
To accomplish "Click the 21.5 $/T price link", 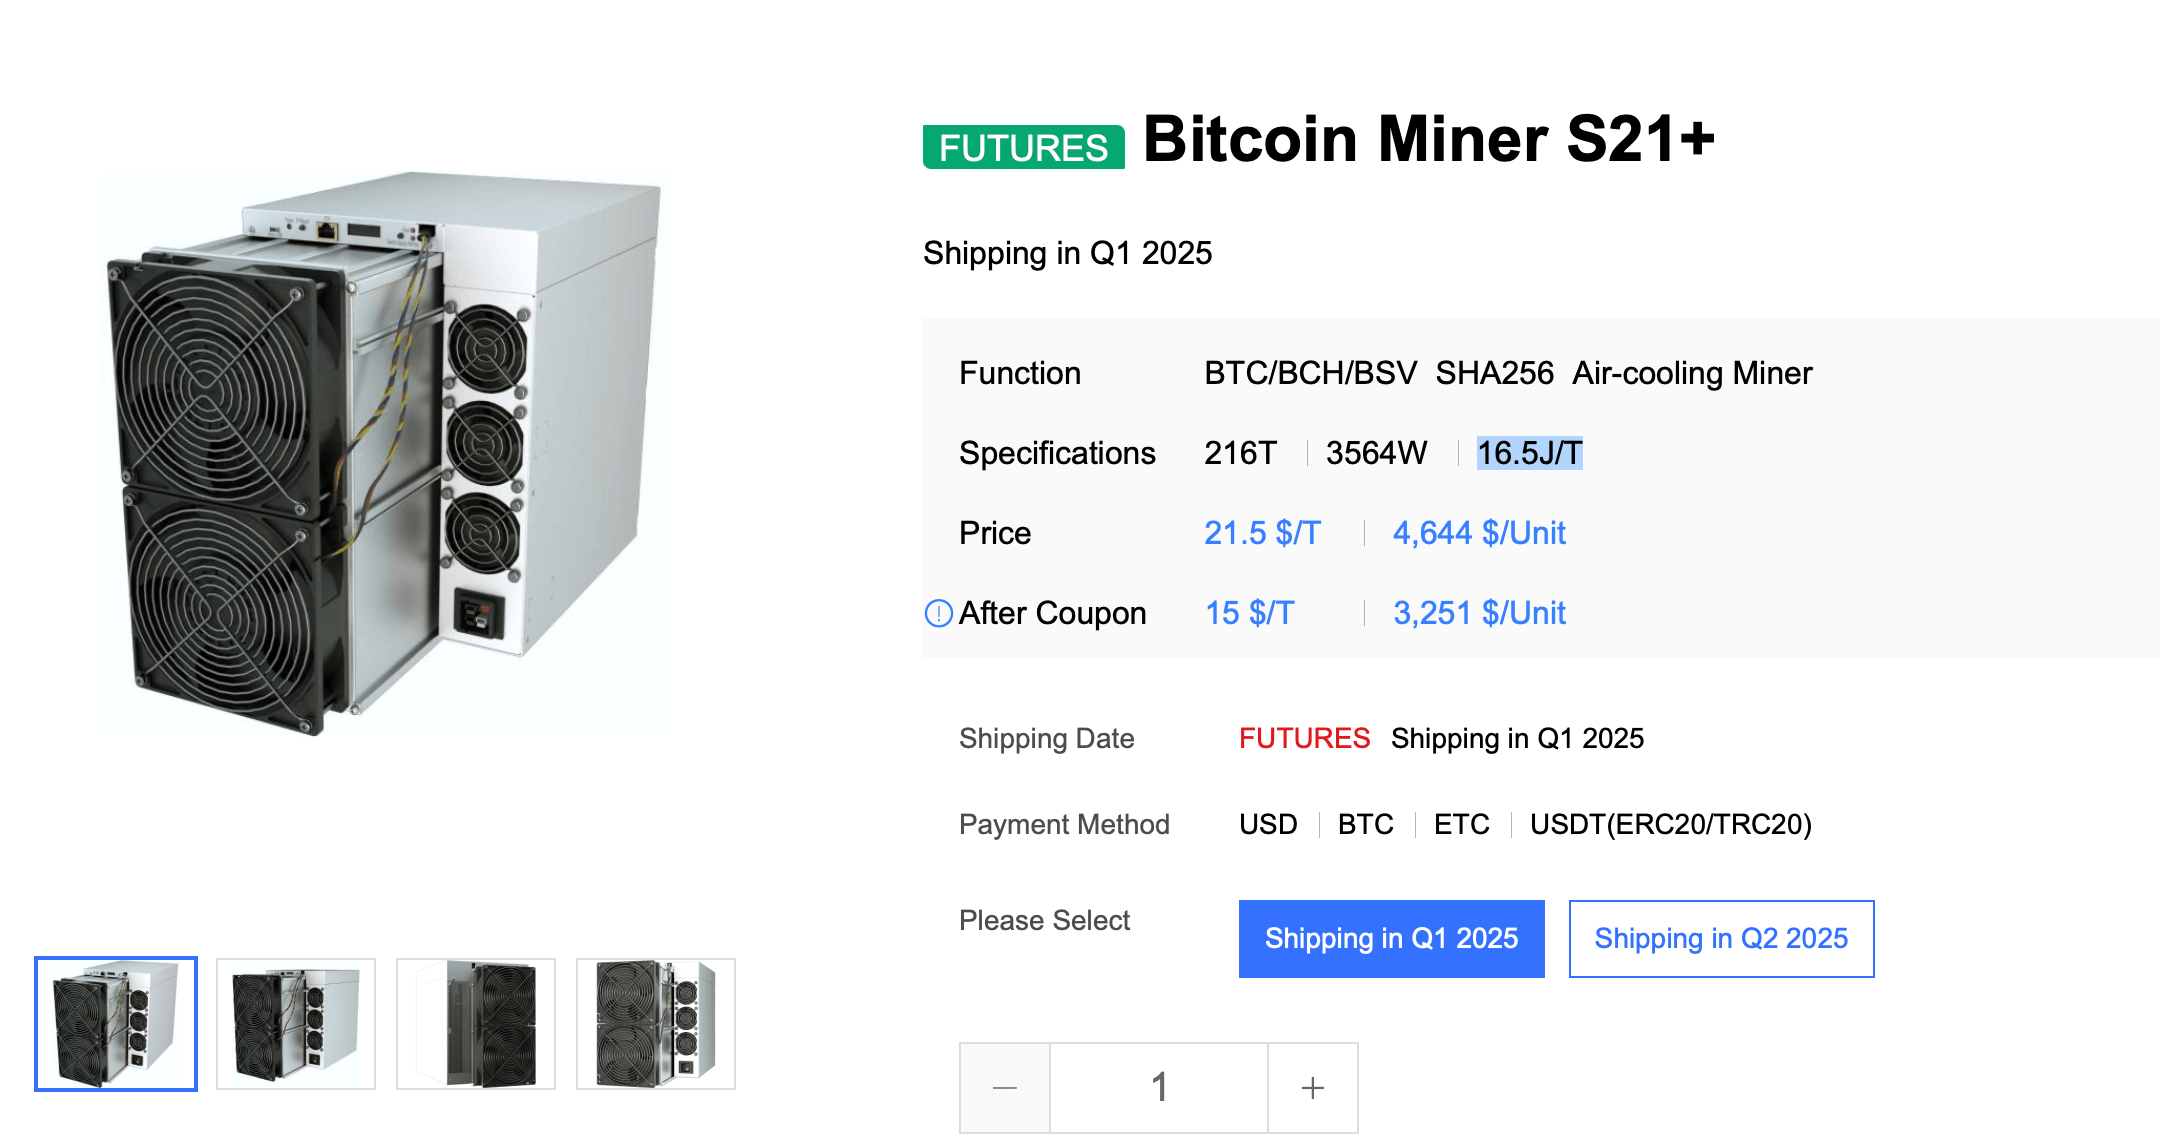I will [x=1263, y=533].
